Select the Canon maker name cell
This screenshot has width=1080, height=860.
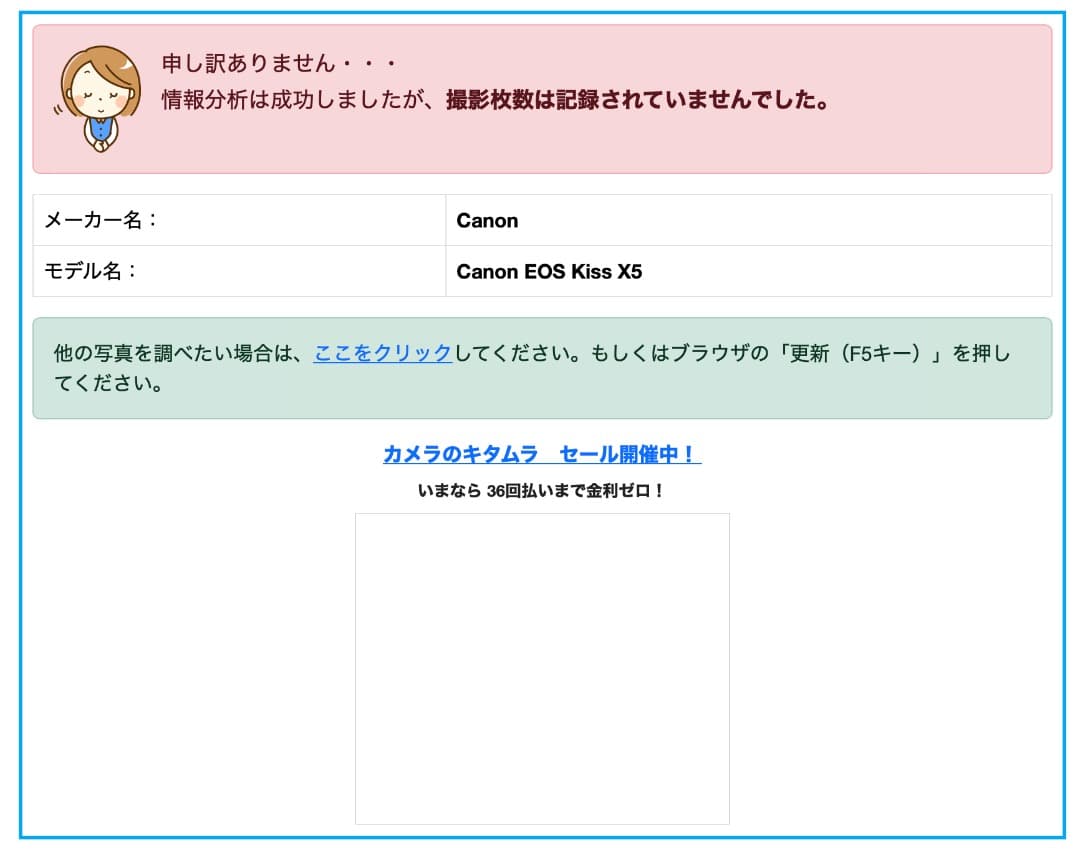tap(749, 220)
